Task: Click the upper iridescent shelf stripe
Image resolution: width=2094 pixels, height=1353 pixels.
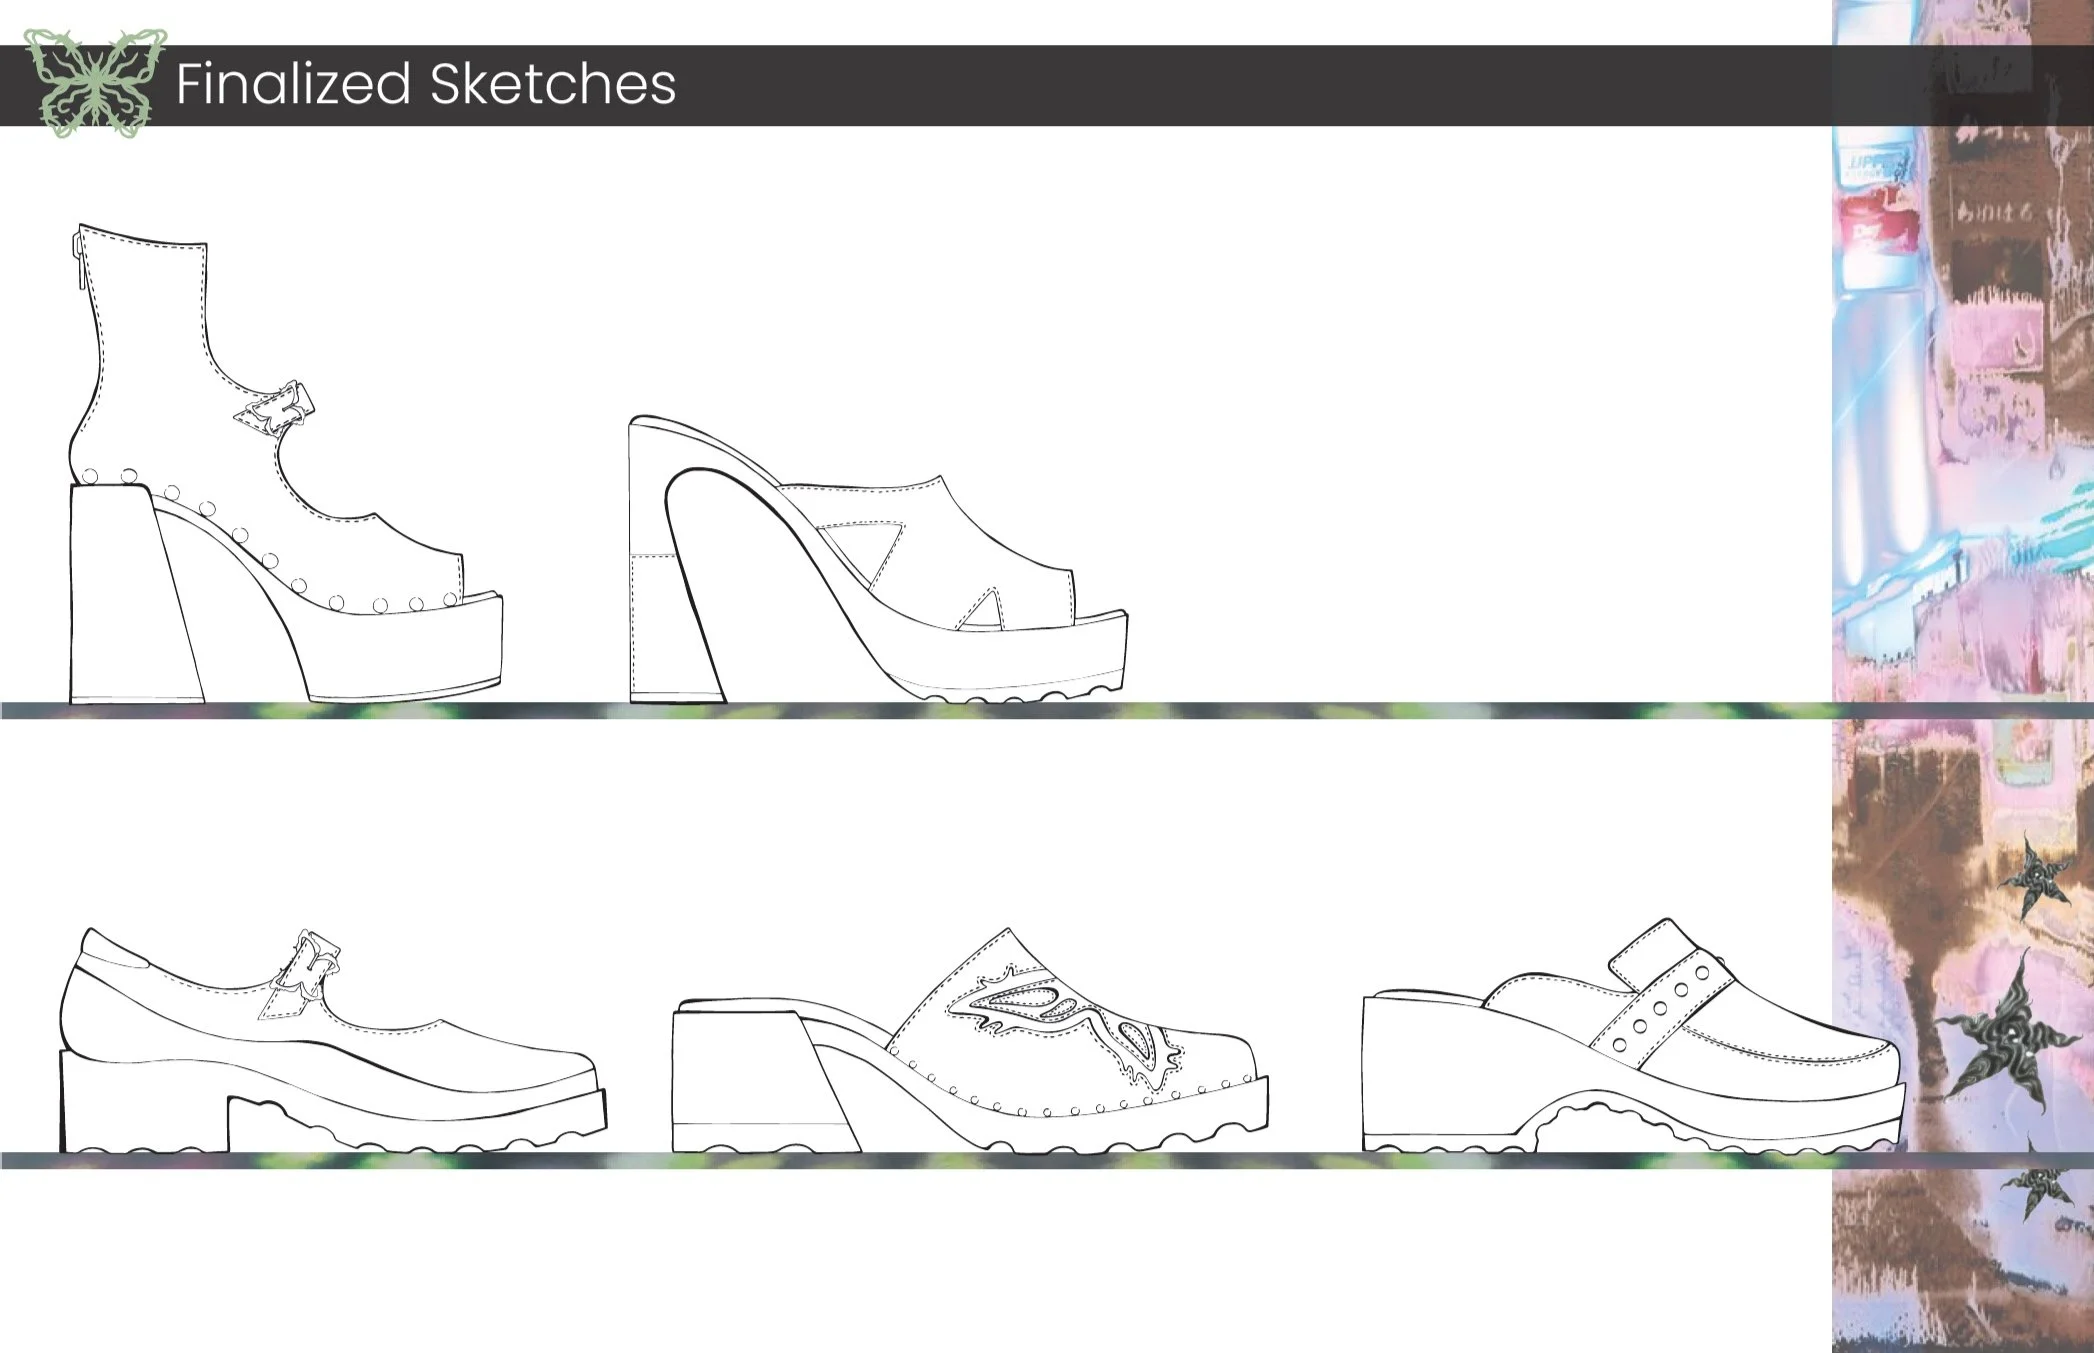Action: (x=900, y=711)
